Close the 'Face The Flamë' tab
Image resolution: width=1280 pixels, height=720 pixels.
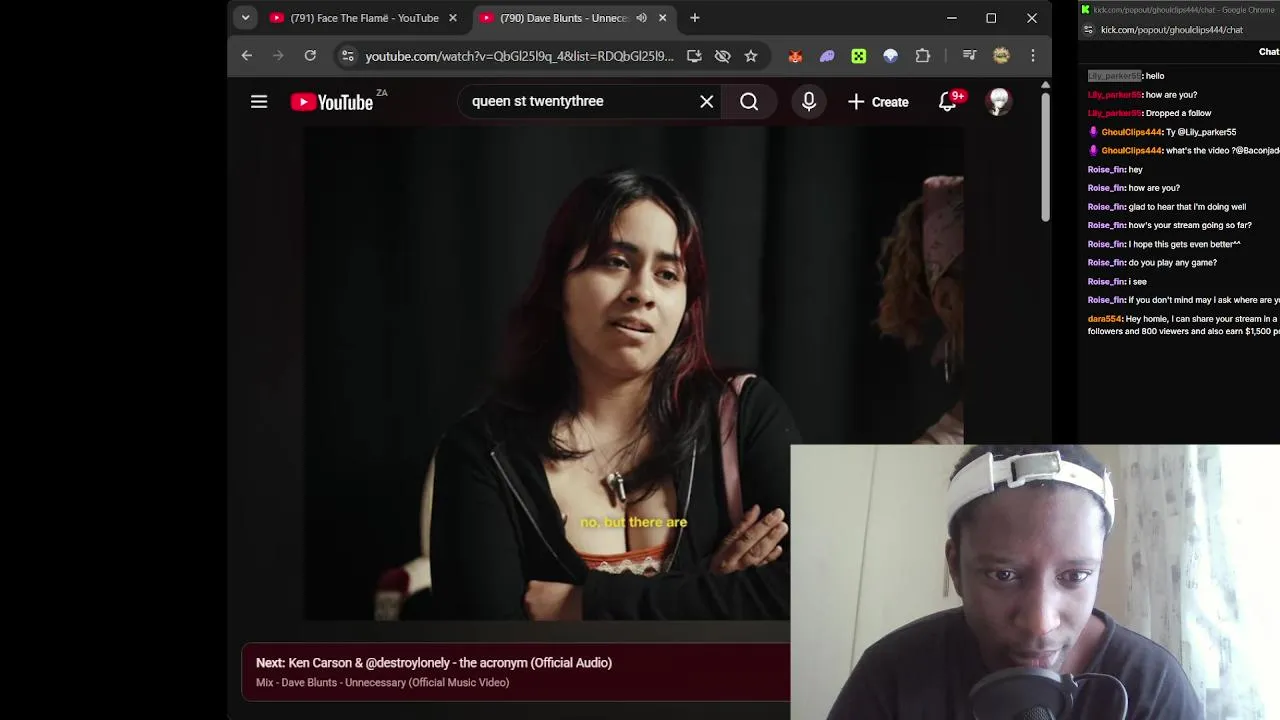452,18
